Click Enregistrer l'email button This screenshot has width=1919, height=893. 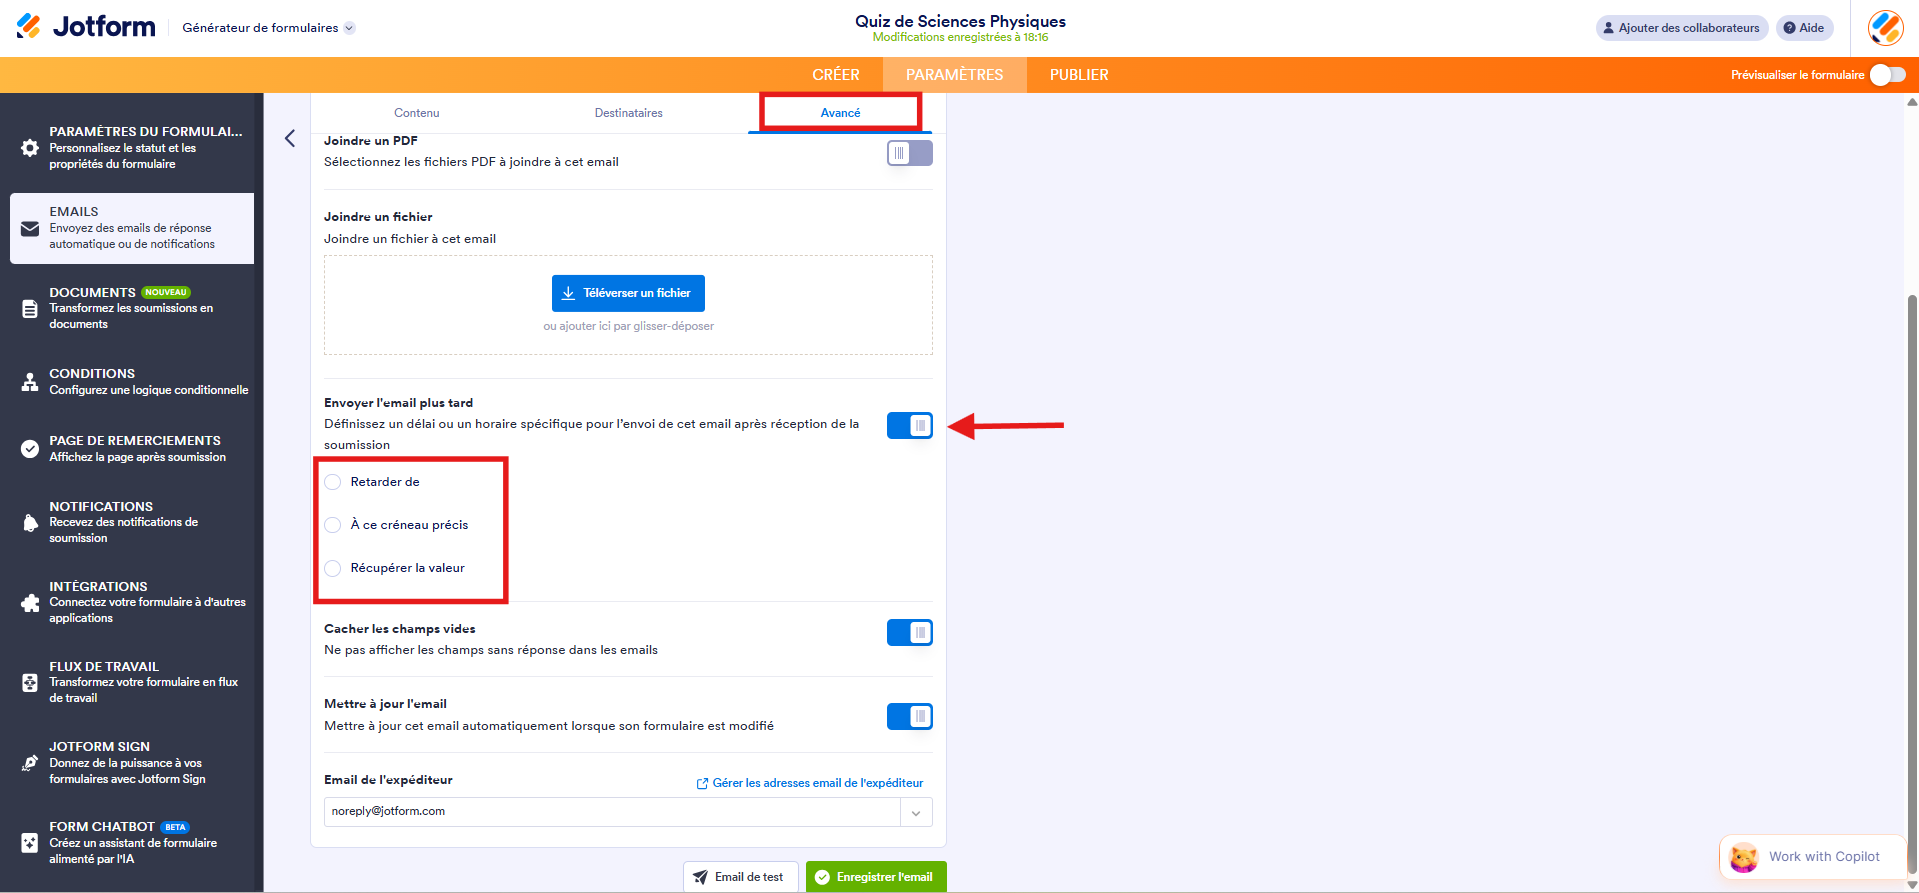tap(876, 877)
